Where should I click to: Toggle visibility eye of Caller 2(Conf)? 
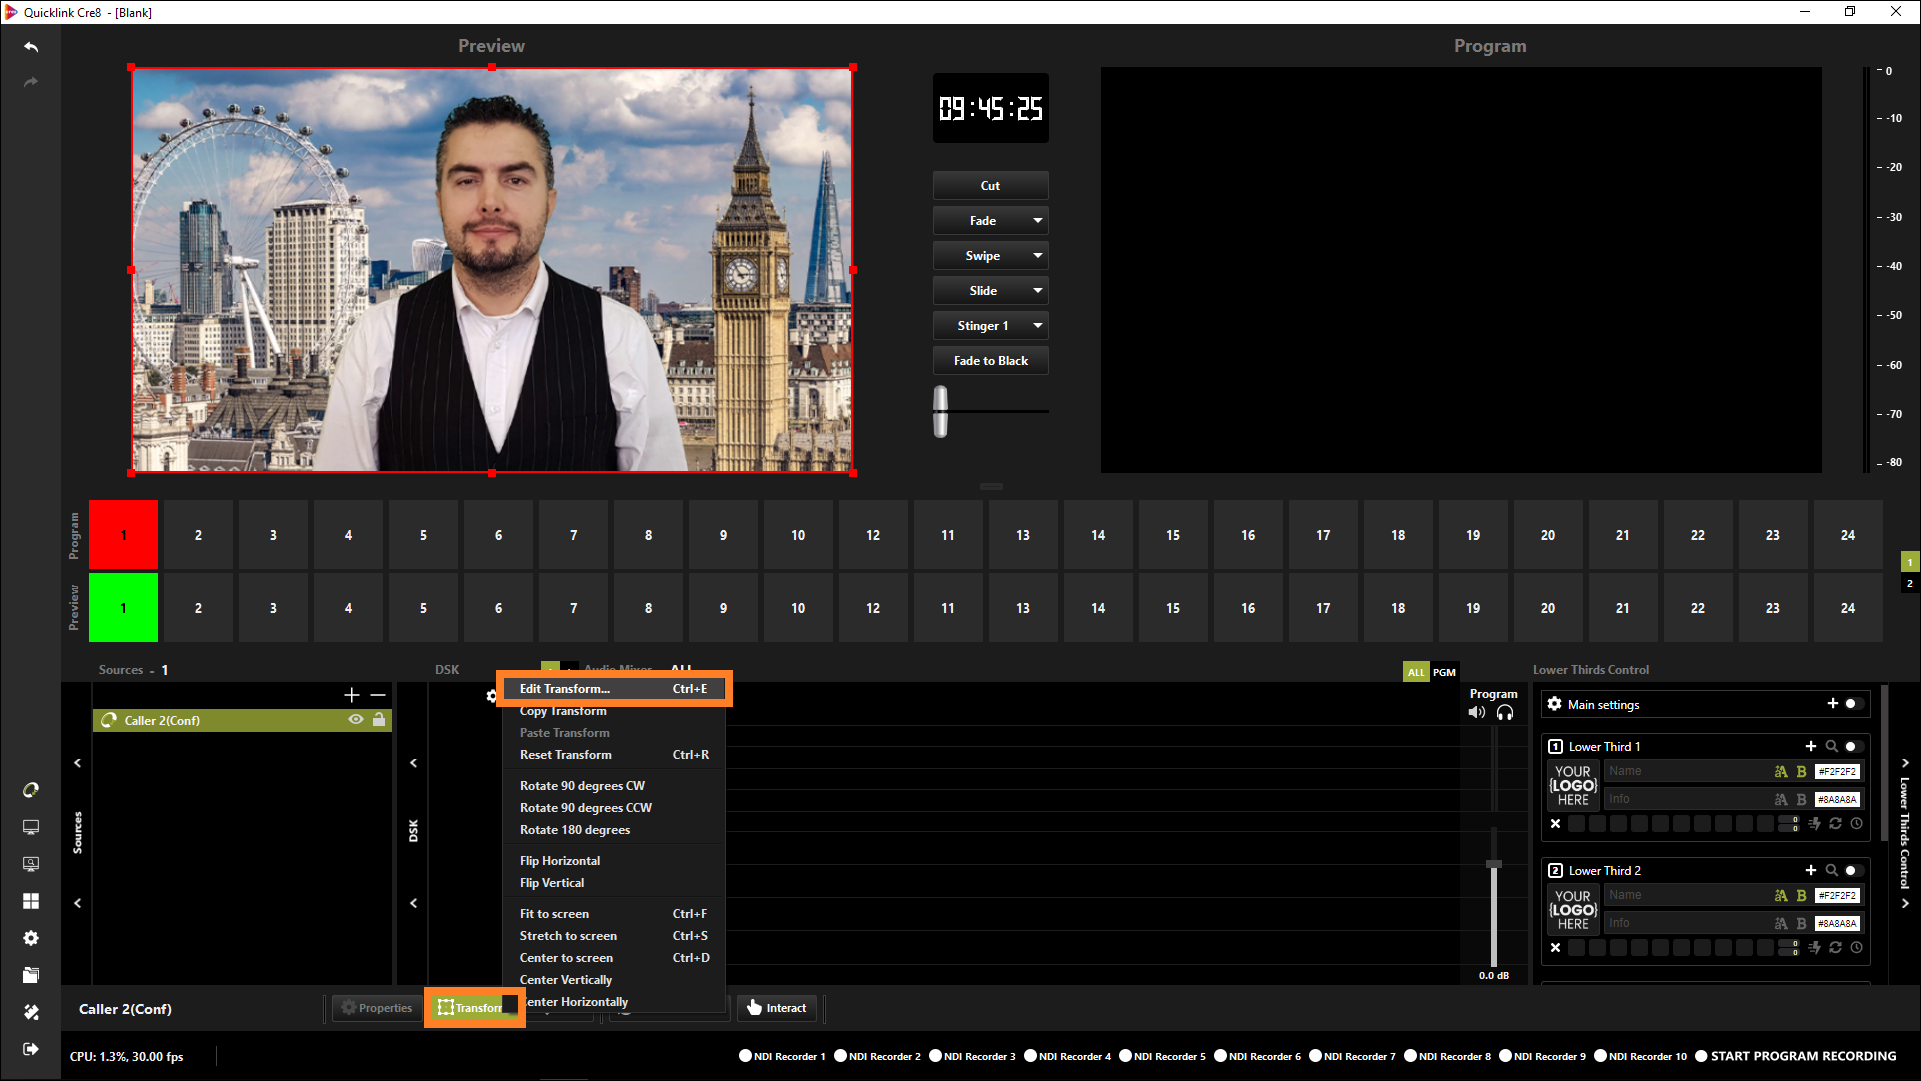(355, 720)
